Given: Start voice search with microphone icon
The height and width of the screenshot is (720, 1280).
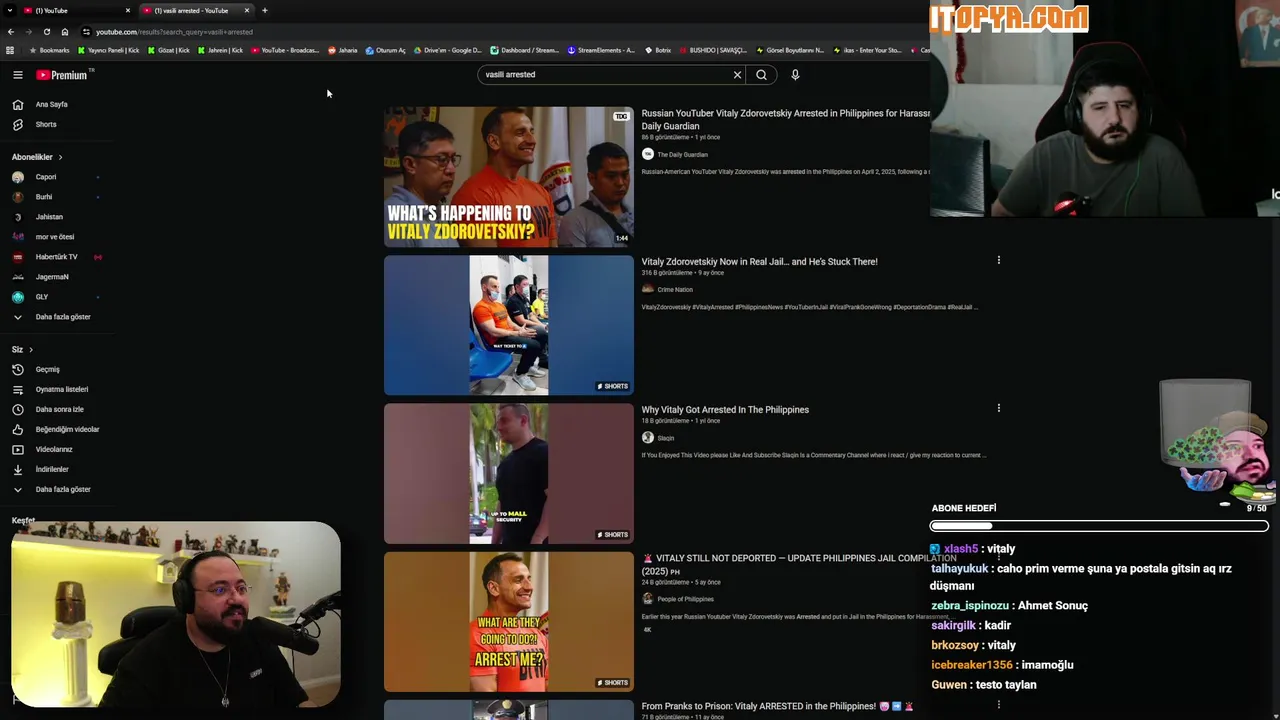Looking at the screenshot, I should tap(795, 75).
